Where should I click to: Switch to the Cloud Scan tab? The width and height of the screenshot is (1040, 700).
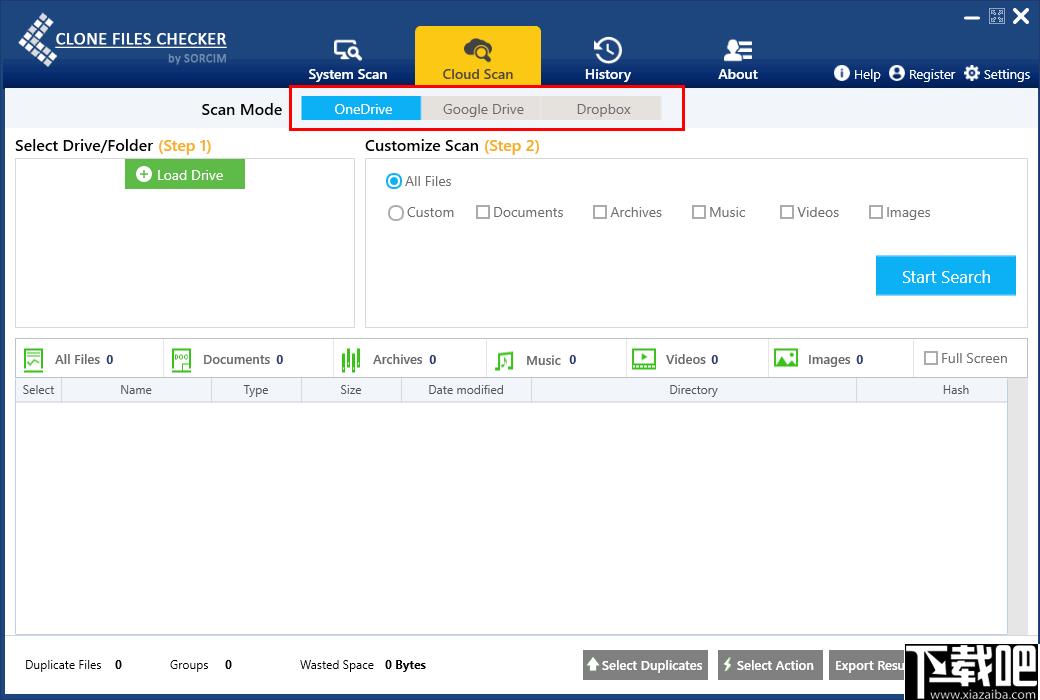coord(478,57)
